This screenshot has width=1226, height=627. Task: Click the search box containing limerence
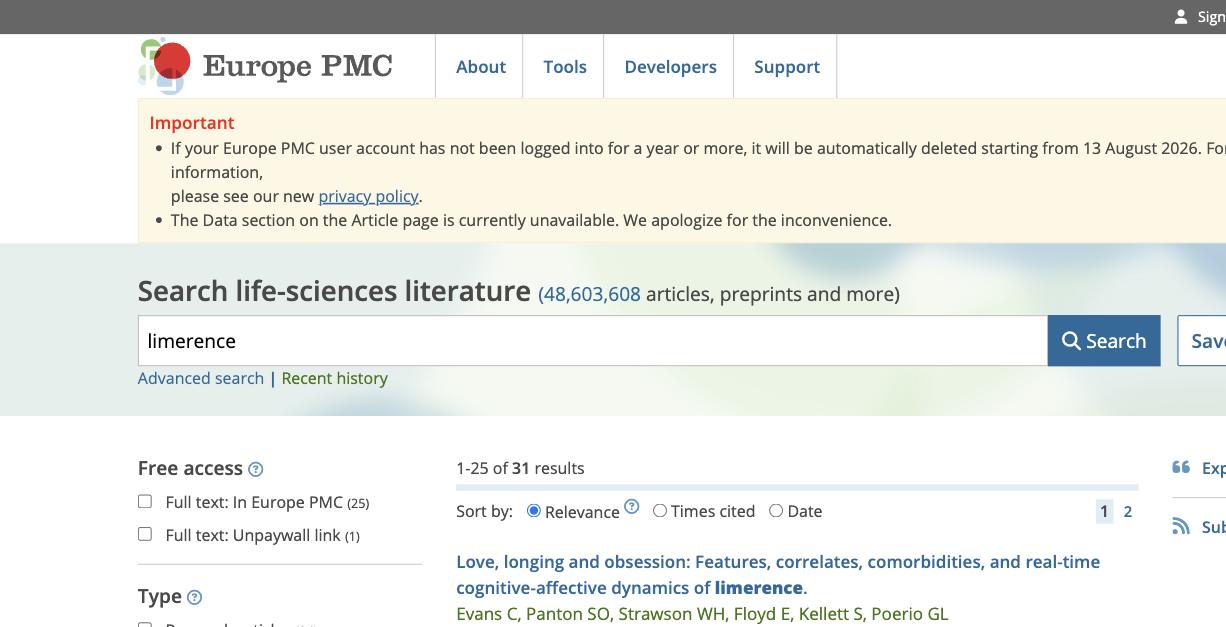pyautogui.click(x=593, y=341)
